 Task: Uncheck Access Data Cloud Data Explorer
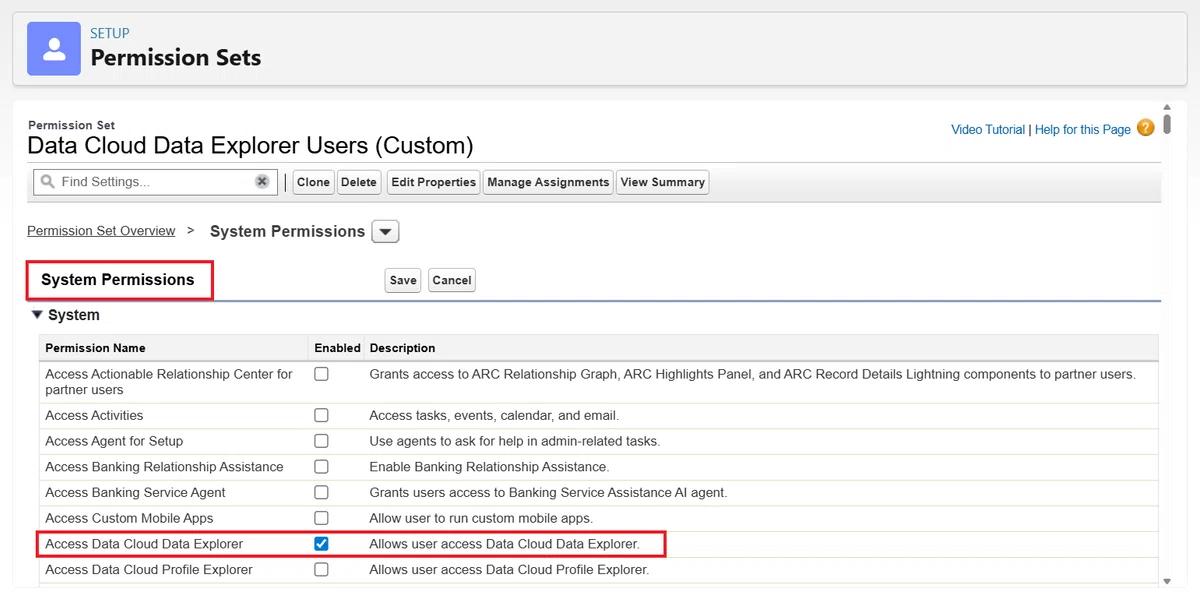[x=321, y=544]
